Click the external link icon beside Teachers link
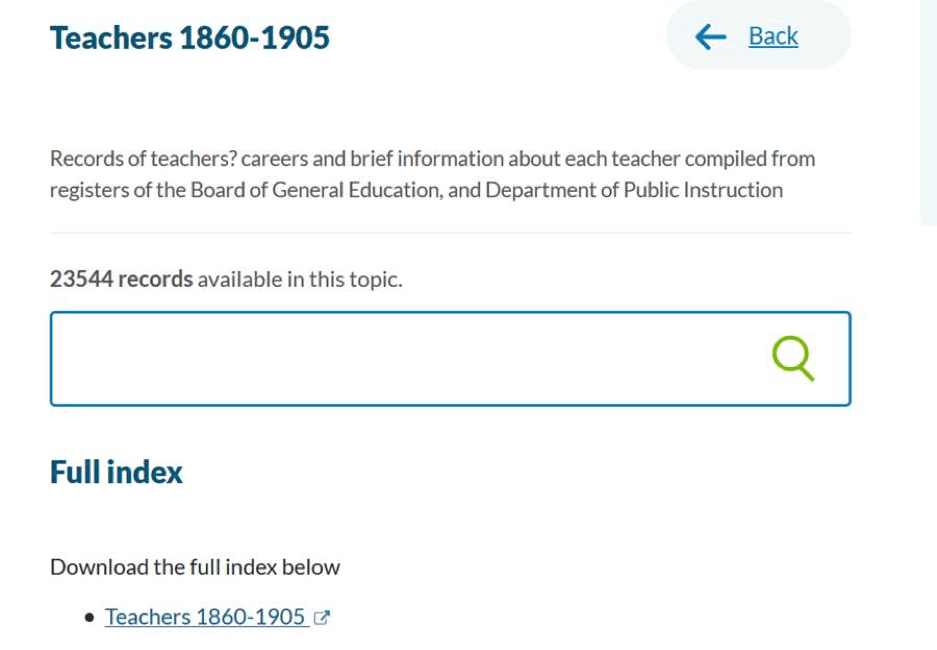937x650 pixels. click(321, 618)
